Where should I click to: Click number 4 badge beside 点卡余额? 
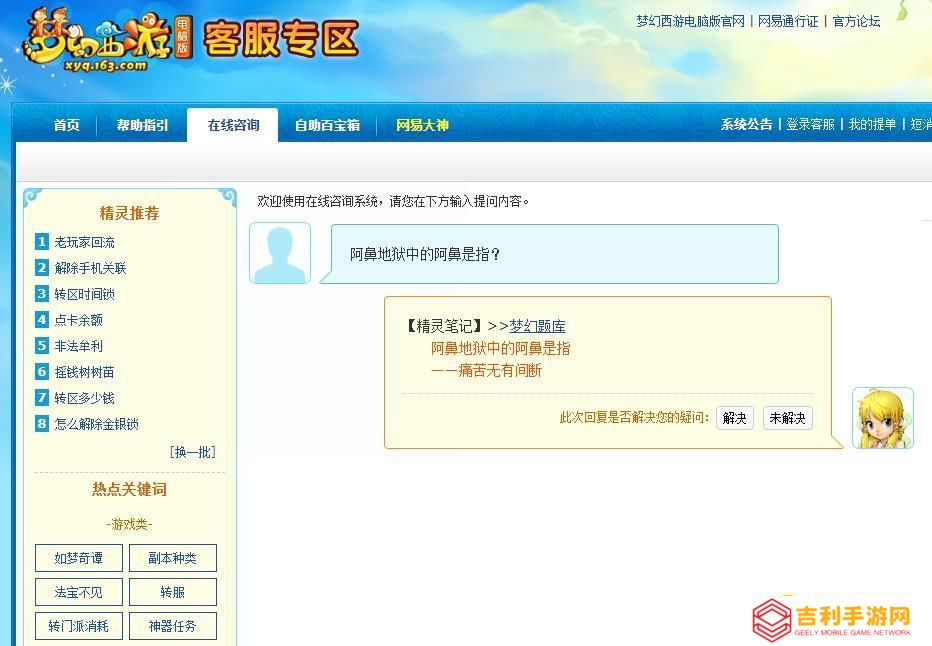(x=42, y=320)
